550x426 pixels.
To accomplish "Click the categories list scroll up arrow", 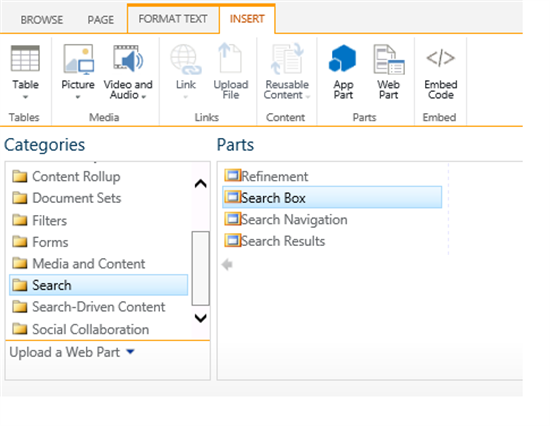I will [x=201, y=184].
